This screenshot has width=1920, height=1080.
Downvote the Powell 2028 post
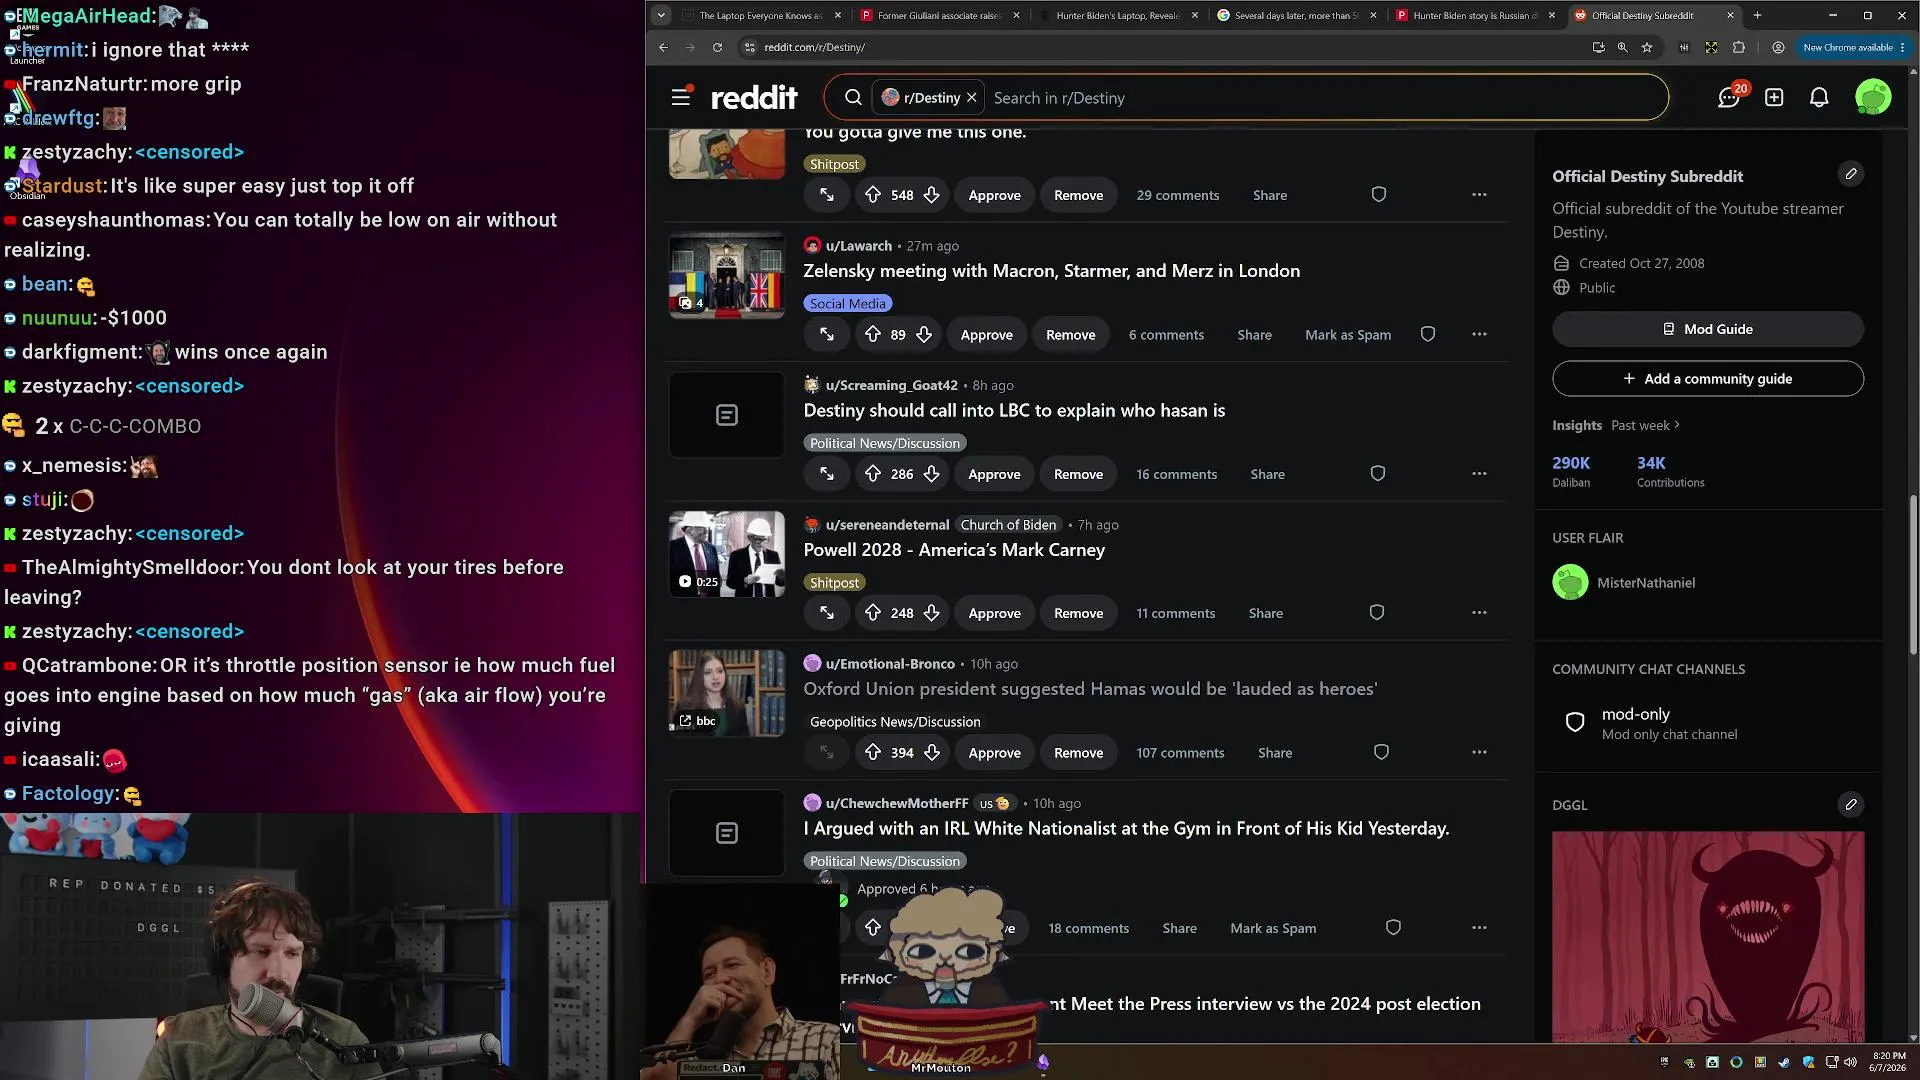931,612
